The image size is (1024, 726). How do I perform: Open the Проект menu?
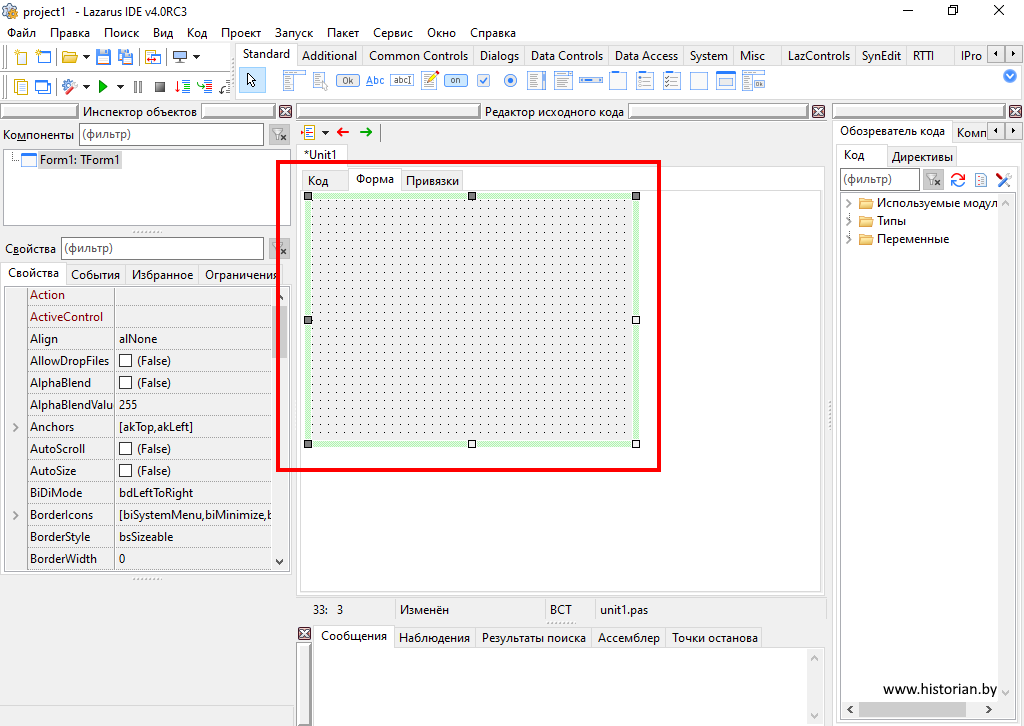[240, 32]
